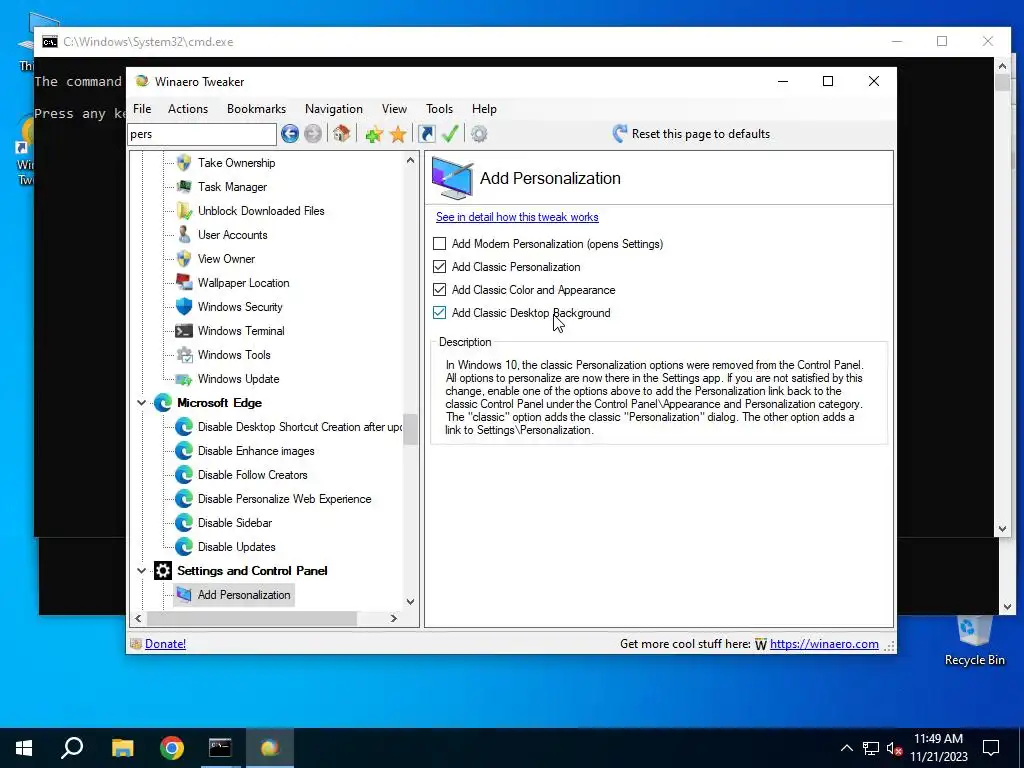Collapse Settings and Control Panel category
Viewport: 1024px width, 768px height.
pyautogui.click(x=141, y=571)
